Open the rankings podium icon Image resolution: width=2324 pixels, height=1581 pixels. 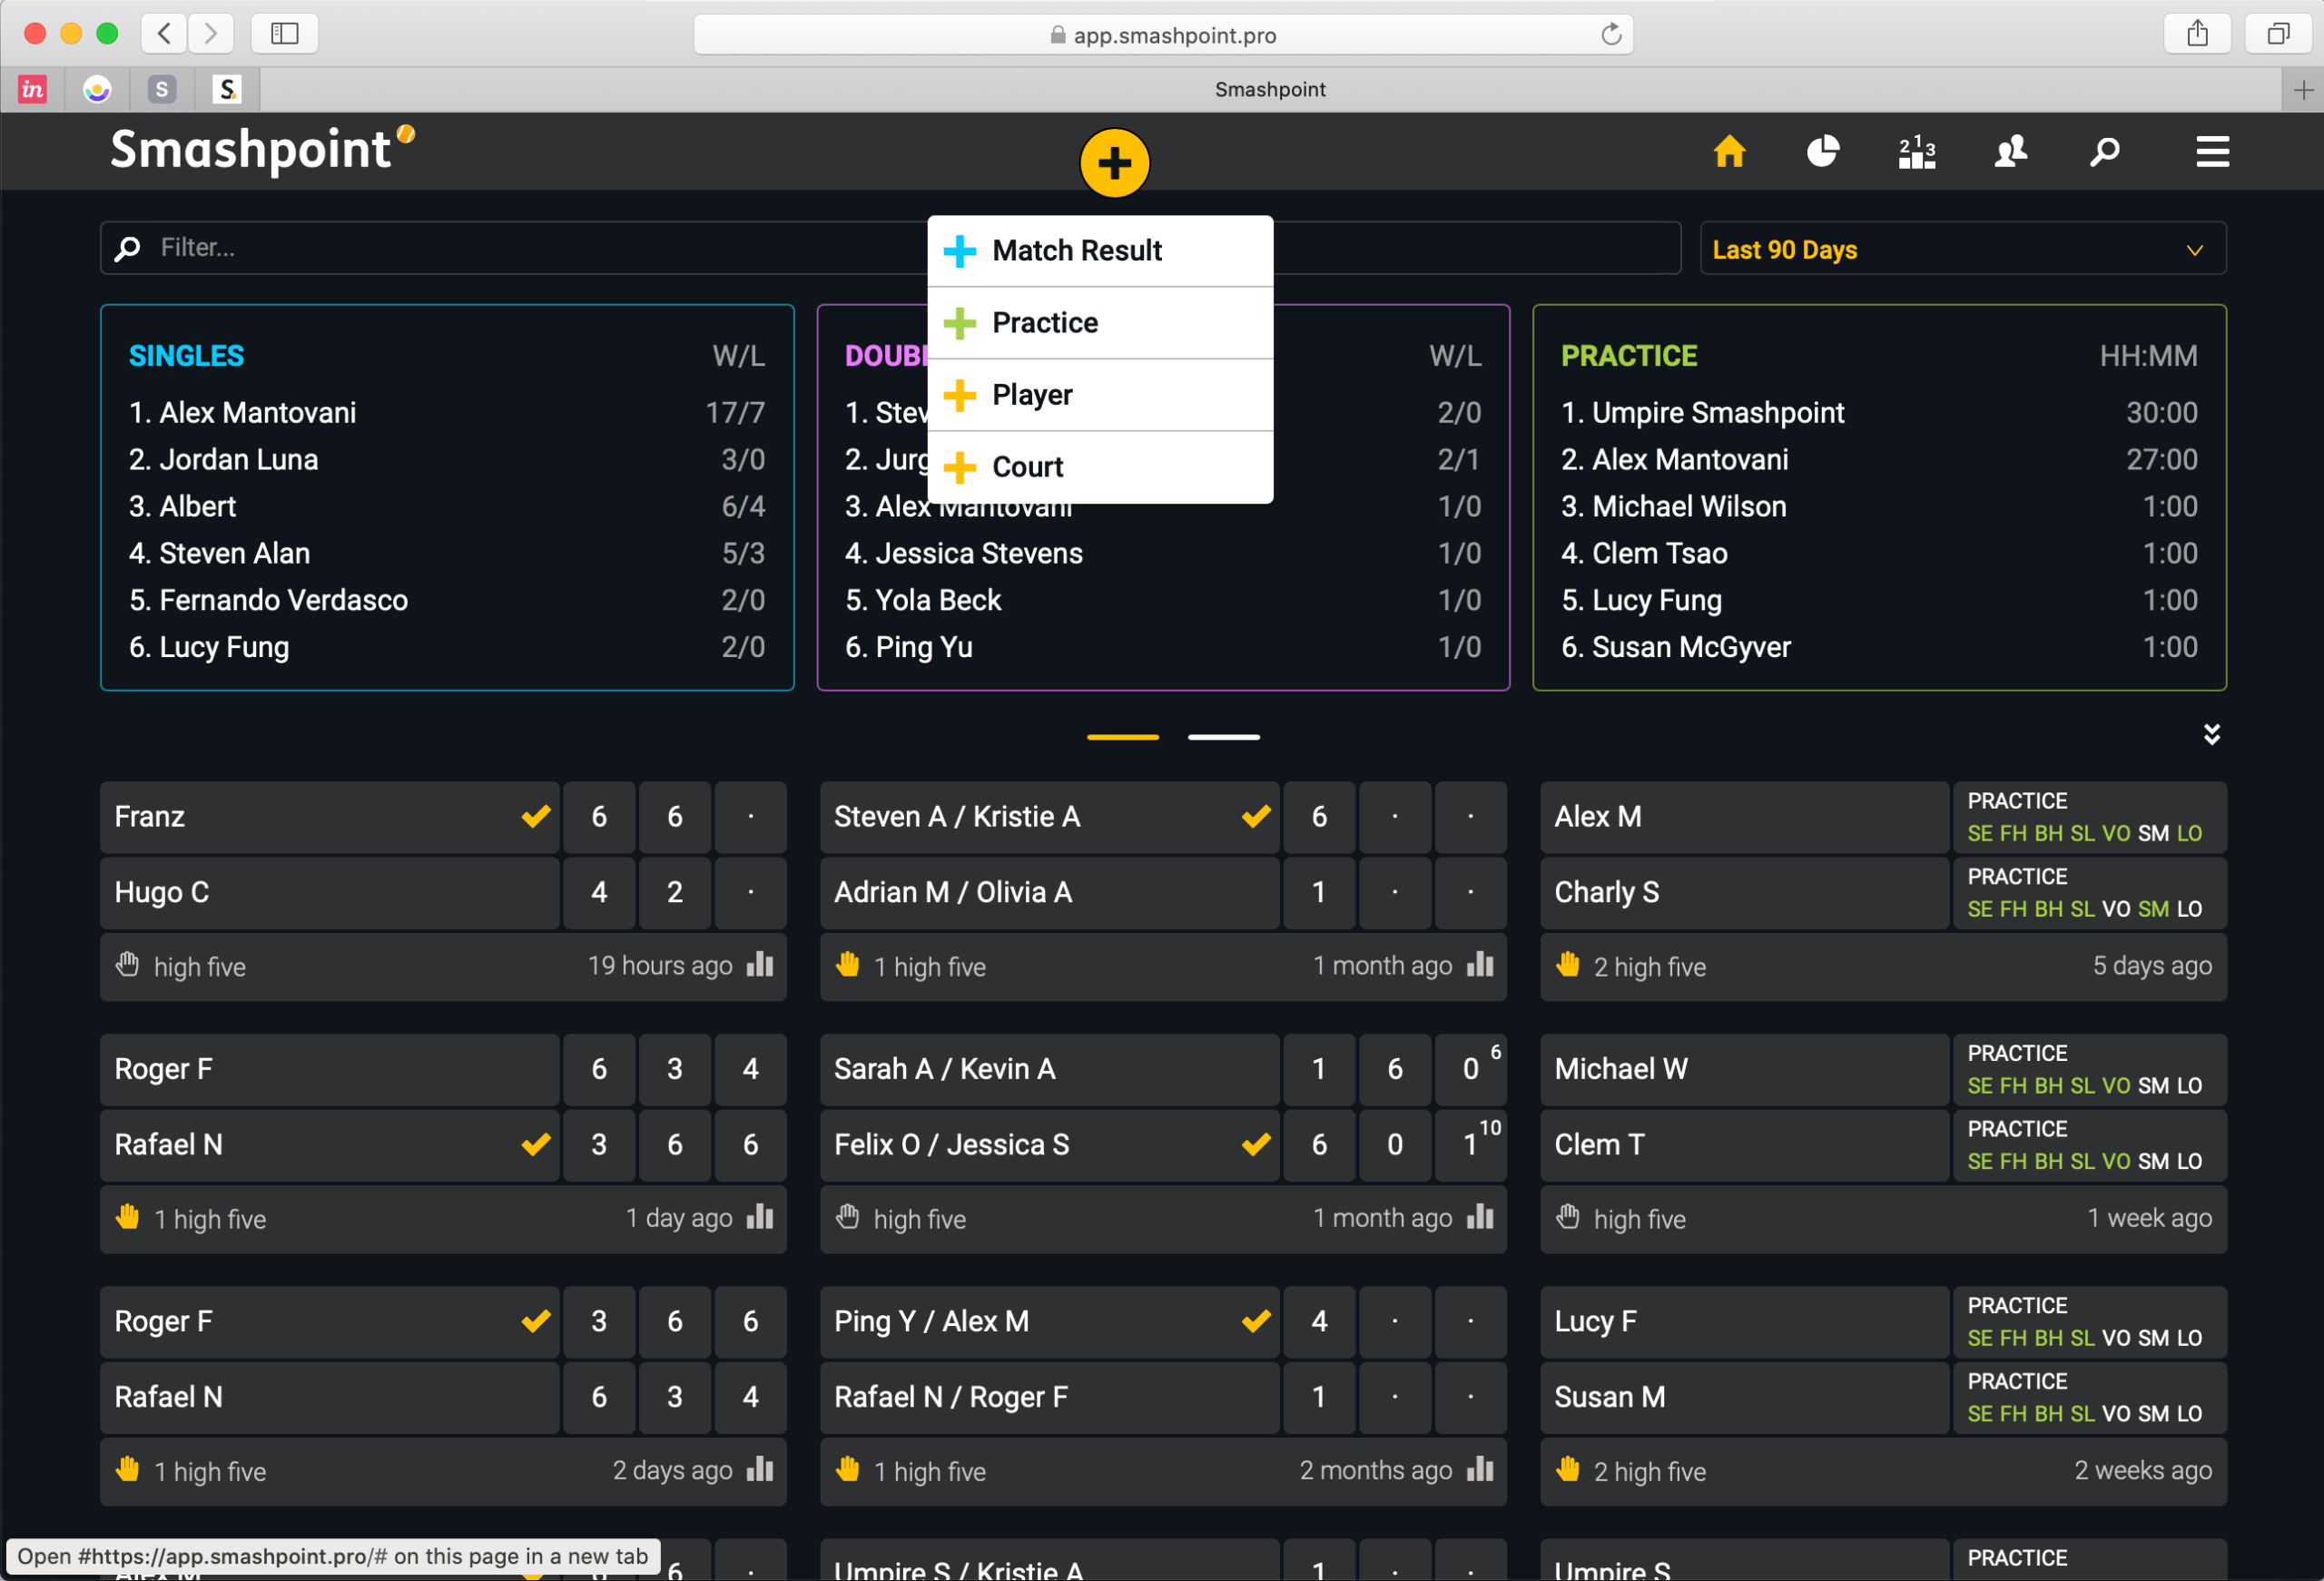[x=1916, y=152]
